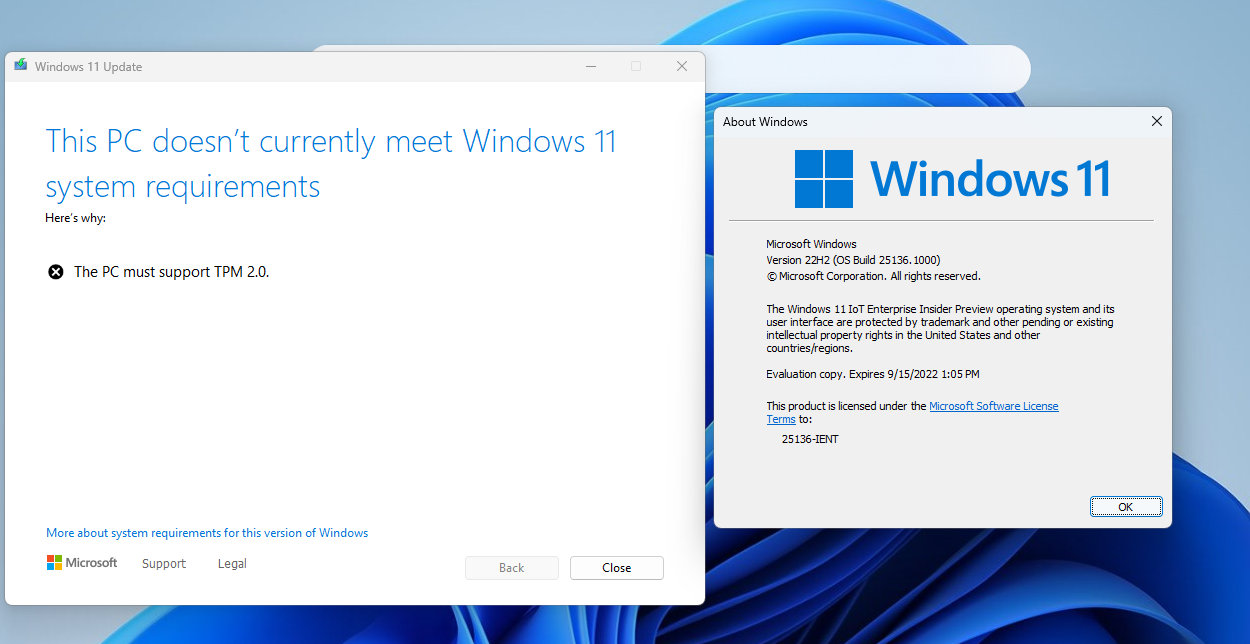Click OK in the About Windows dialog
1250x644 pixels.
tap(1126, 507)
